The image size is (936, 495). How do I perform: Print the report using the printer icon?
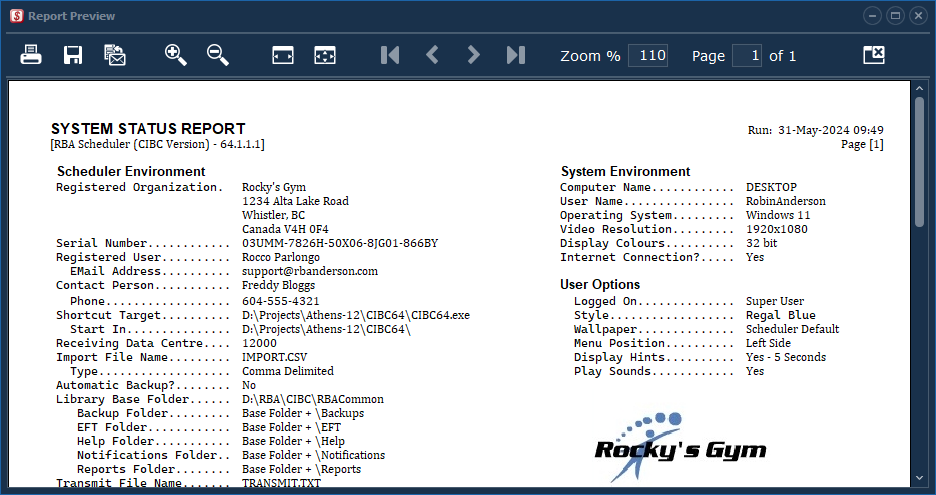(31, 56)
